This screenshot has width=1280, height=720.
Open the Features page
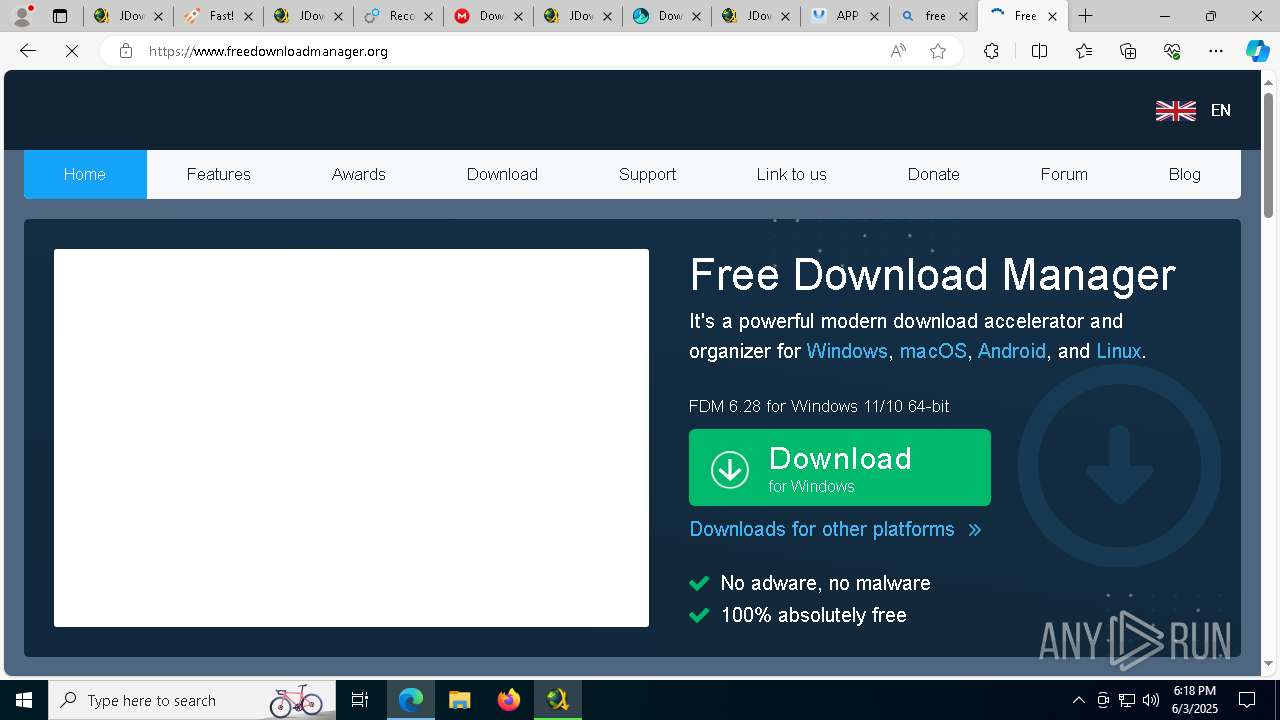coord(218,174)
